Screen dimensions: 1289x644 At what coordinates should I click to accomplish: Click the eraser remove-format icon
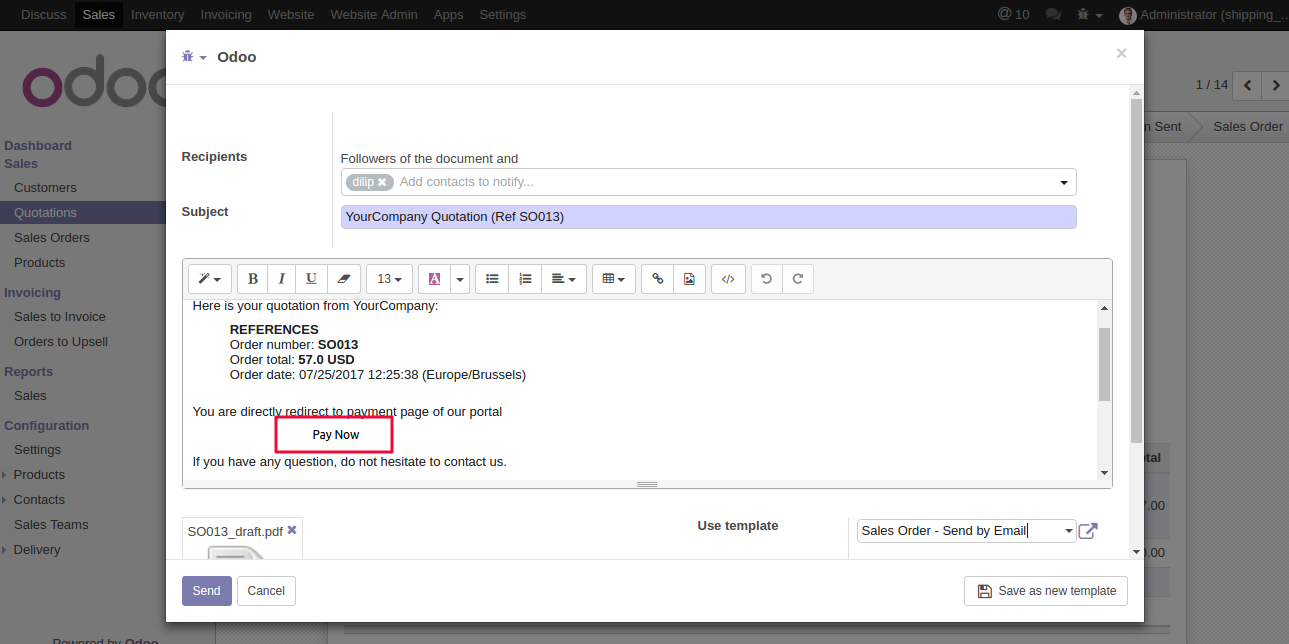tap(343, 279)
